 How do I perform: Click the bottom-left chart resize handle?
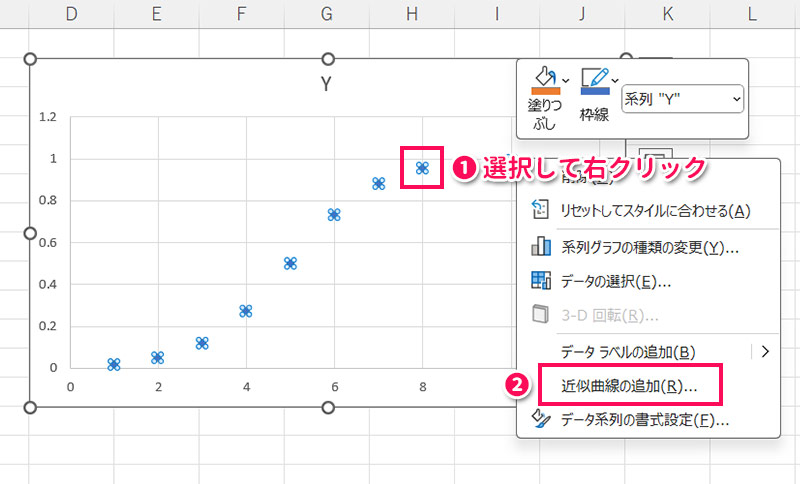click(30, 407)
